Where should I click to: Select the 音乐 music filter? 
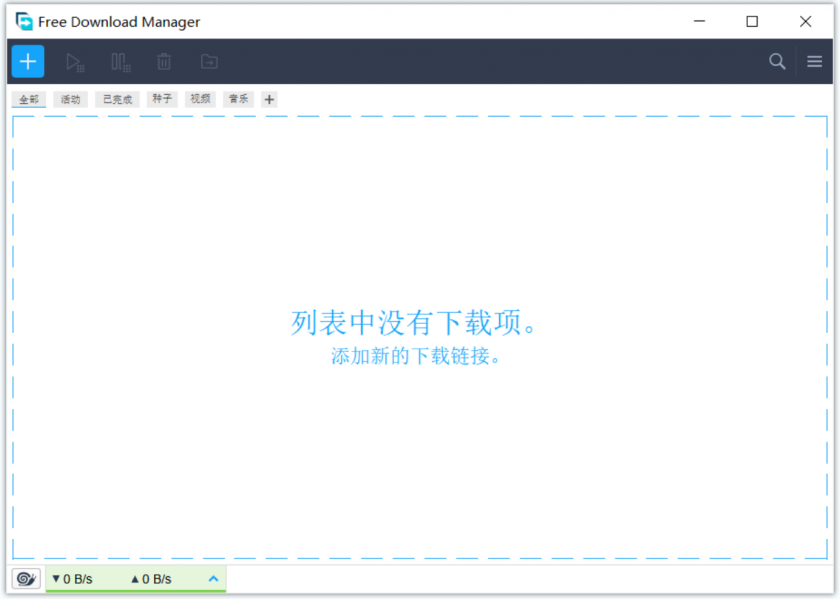[x=238, y=99]
